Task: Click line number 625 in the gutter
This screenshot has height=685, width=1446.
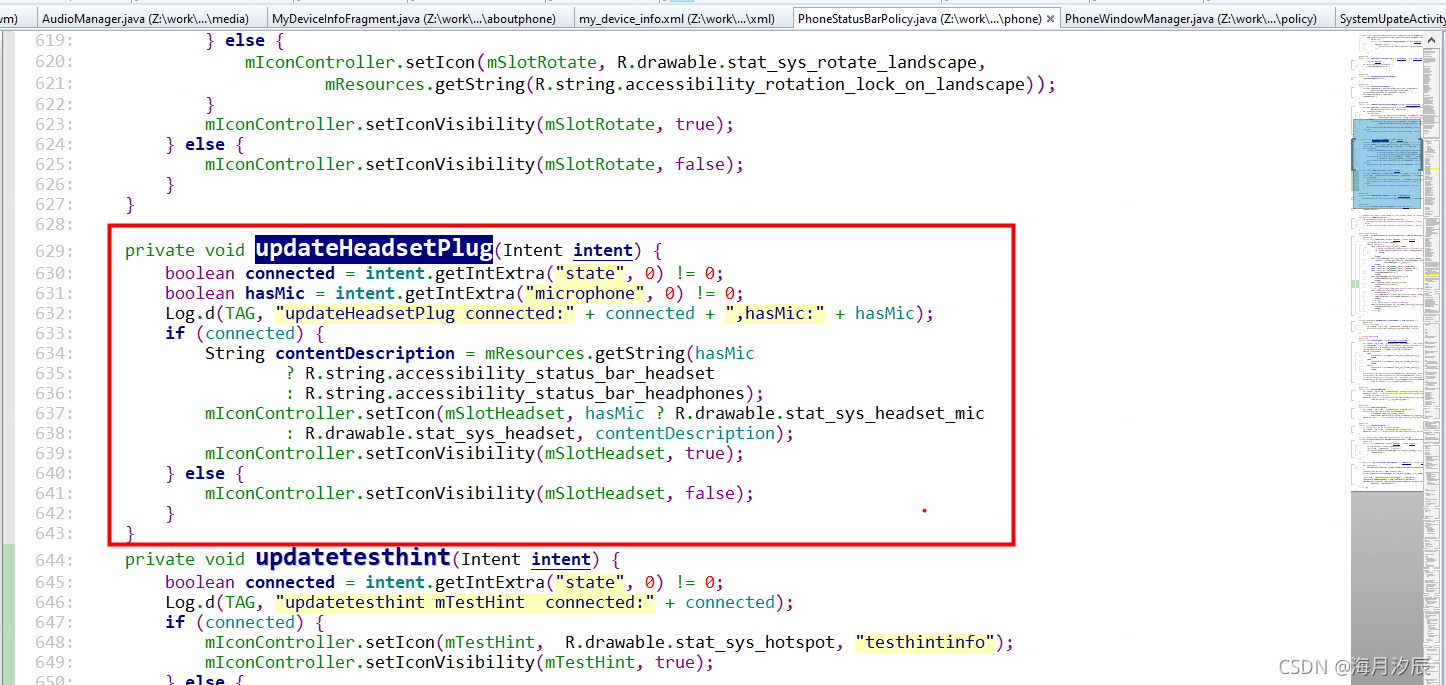Action: pos(54,164)
